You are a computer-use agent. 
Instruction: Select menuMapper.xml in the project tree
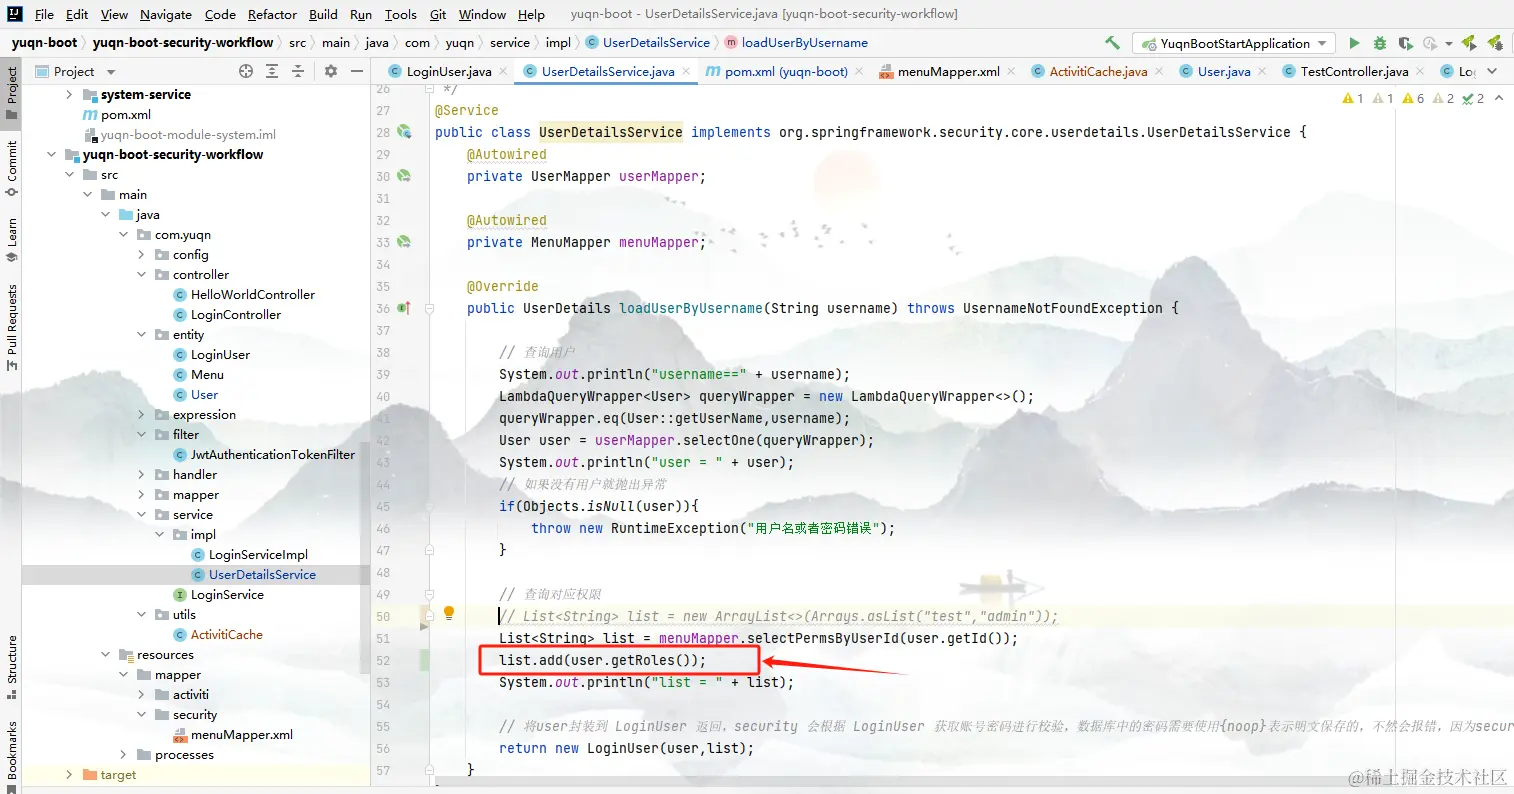click(242, 734)
